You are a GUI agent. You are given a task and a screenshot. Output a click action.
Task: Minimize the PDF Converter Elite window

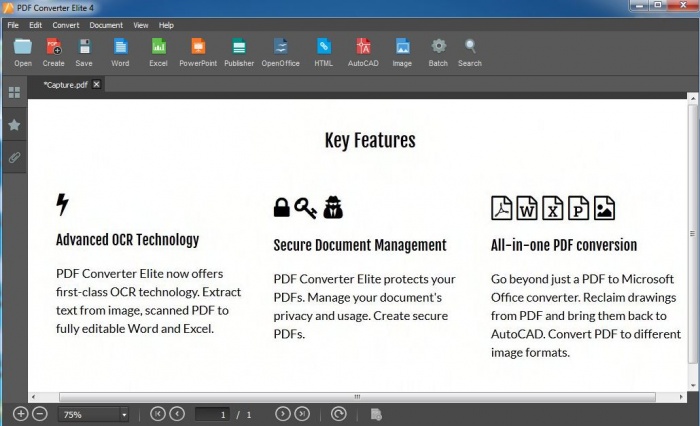coord(639,5)
